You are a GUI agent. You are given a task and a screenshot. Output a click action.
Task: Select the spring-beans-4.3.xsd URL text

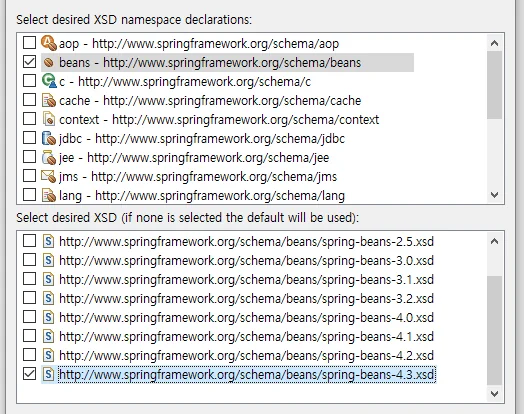pos(247,375)
